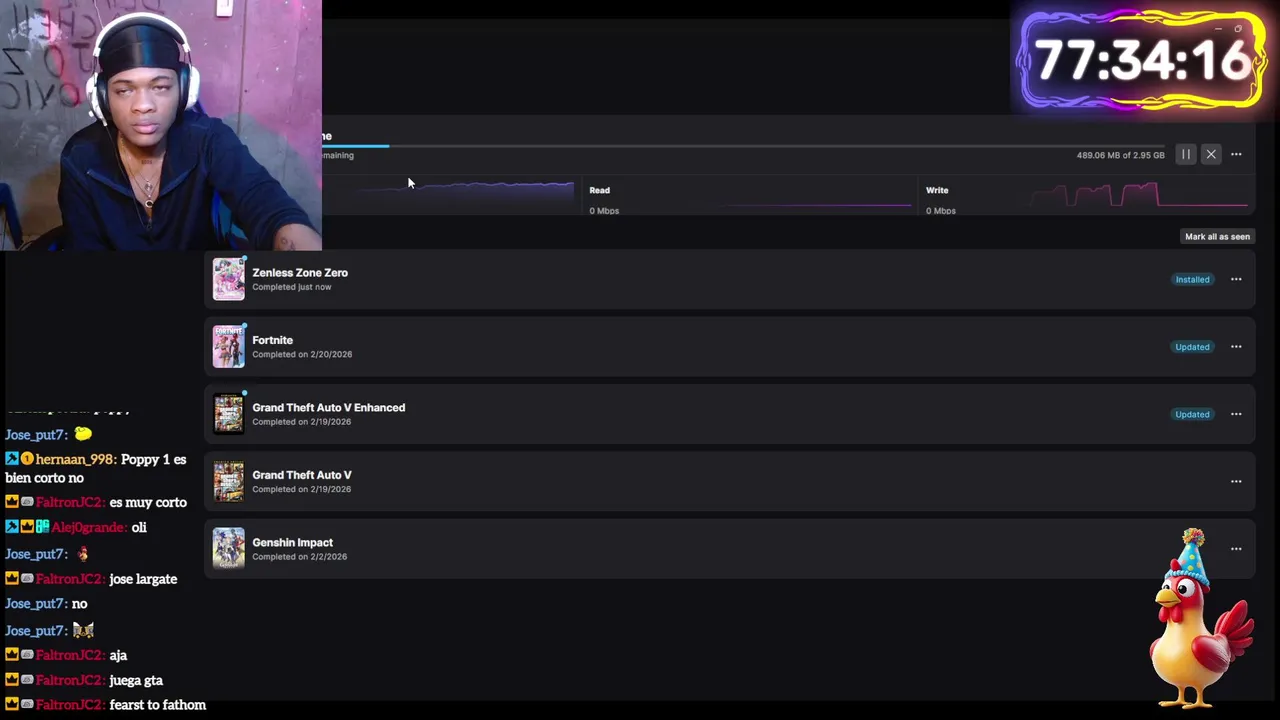Open Grand Theft Auto V Enhanced options menu

(1236, 414)
